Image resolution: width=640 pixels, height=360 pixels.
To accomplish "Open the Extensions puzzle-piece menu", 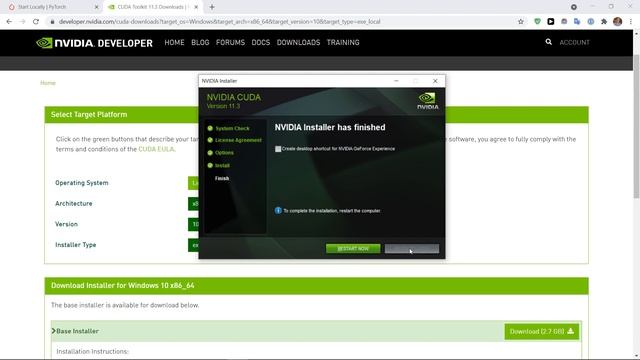I will [x=604, y=22].
